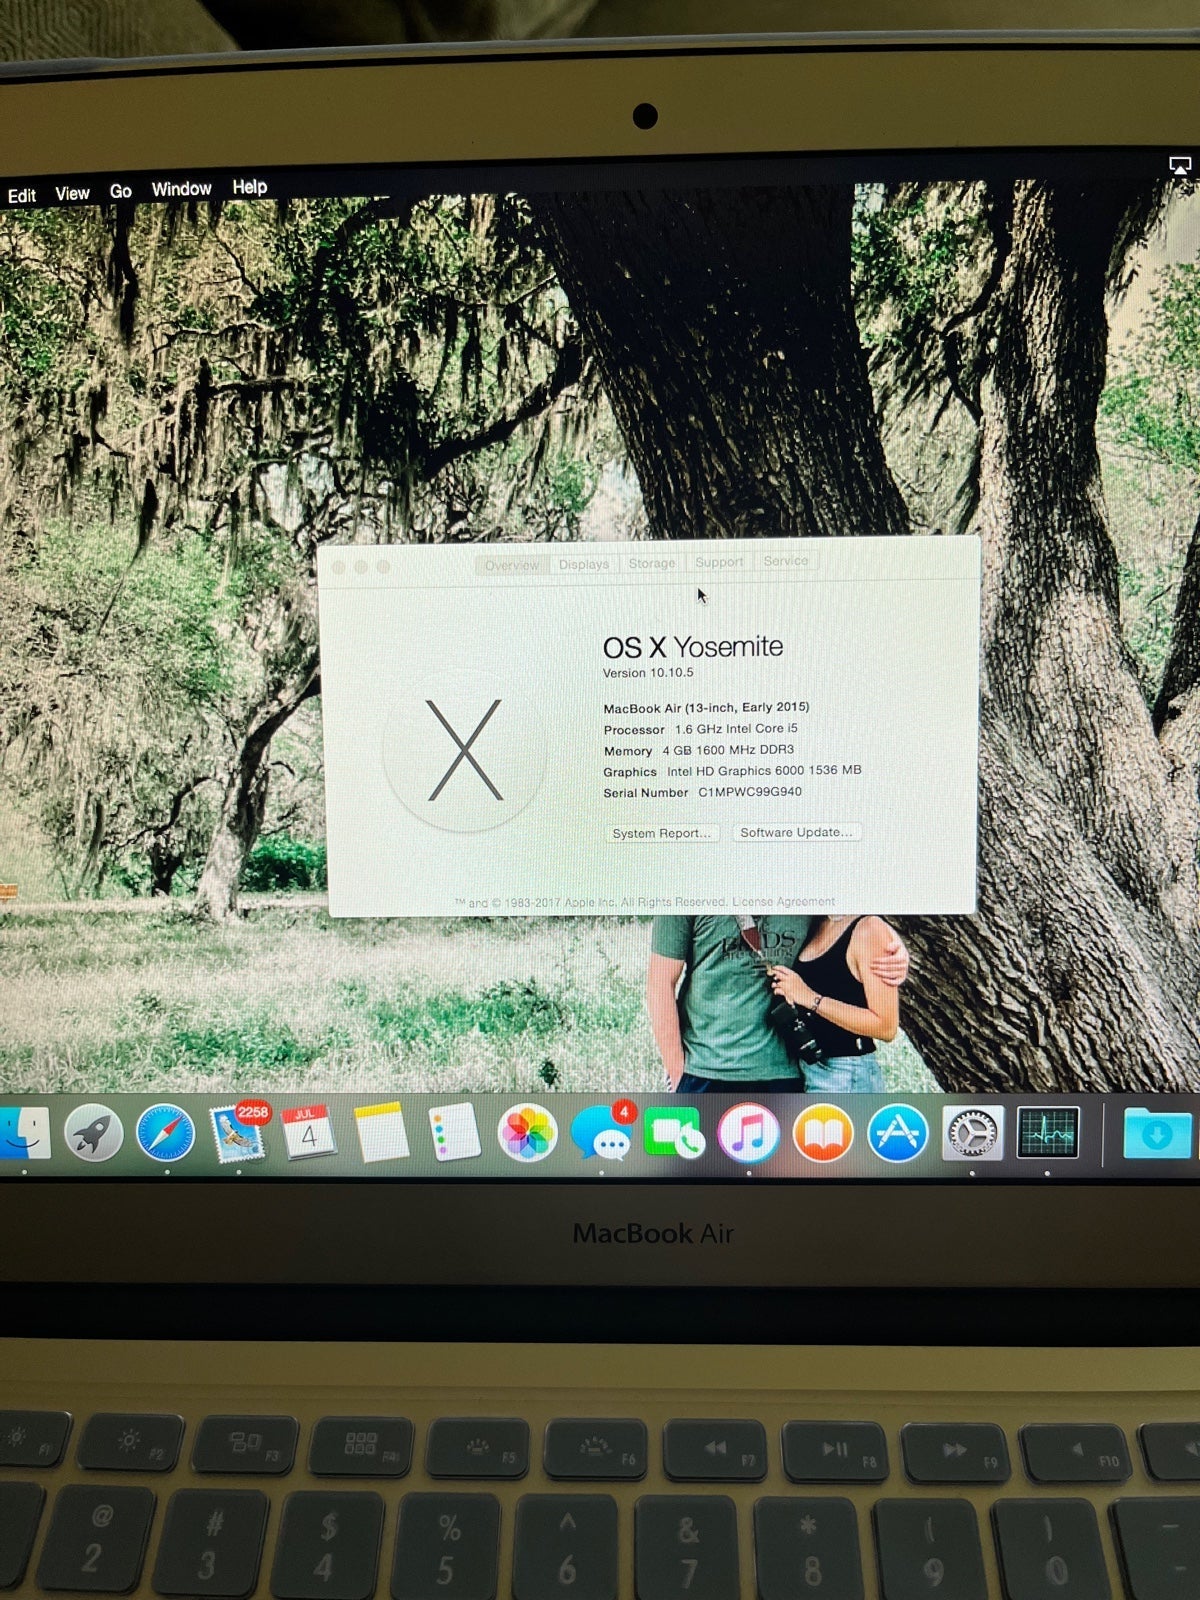1200x1600 pixels.
Task: Open the License Agreement link
Action: point(784,901)
